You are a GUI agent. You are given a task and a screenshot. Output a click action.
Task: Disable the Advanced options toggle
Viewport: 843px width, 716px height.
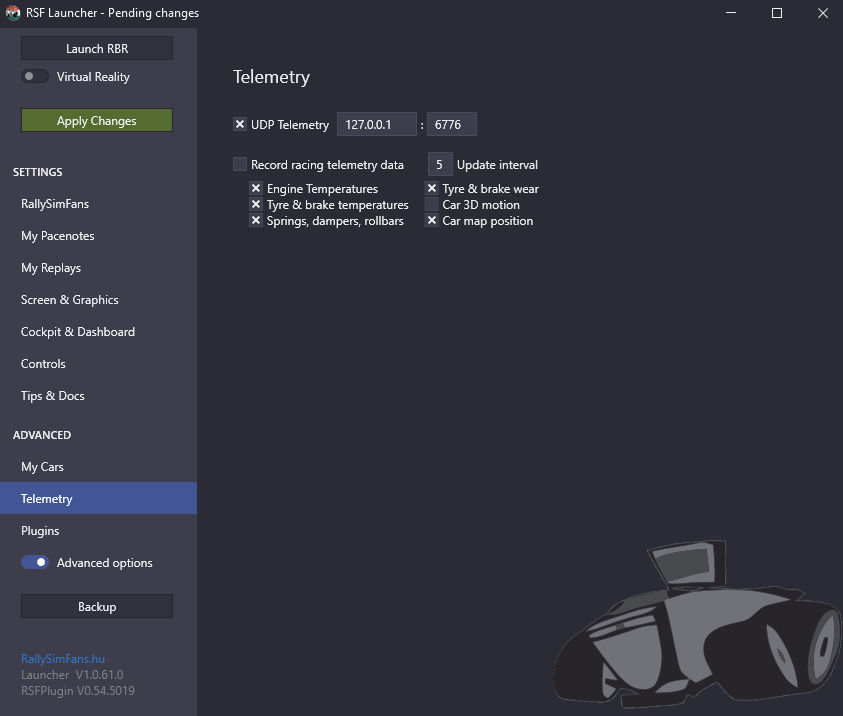tap(35, 563)
